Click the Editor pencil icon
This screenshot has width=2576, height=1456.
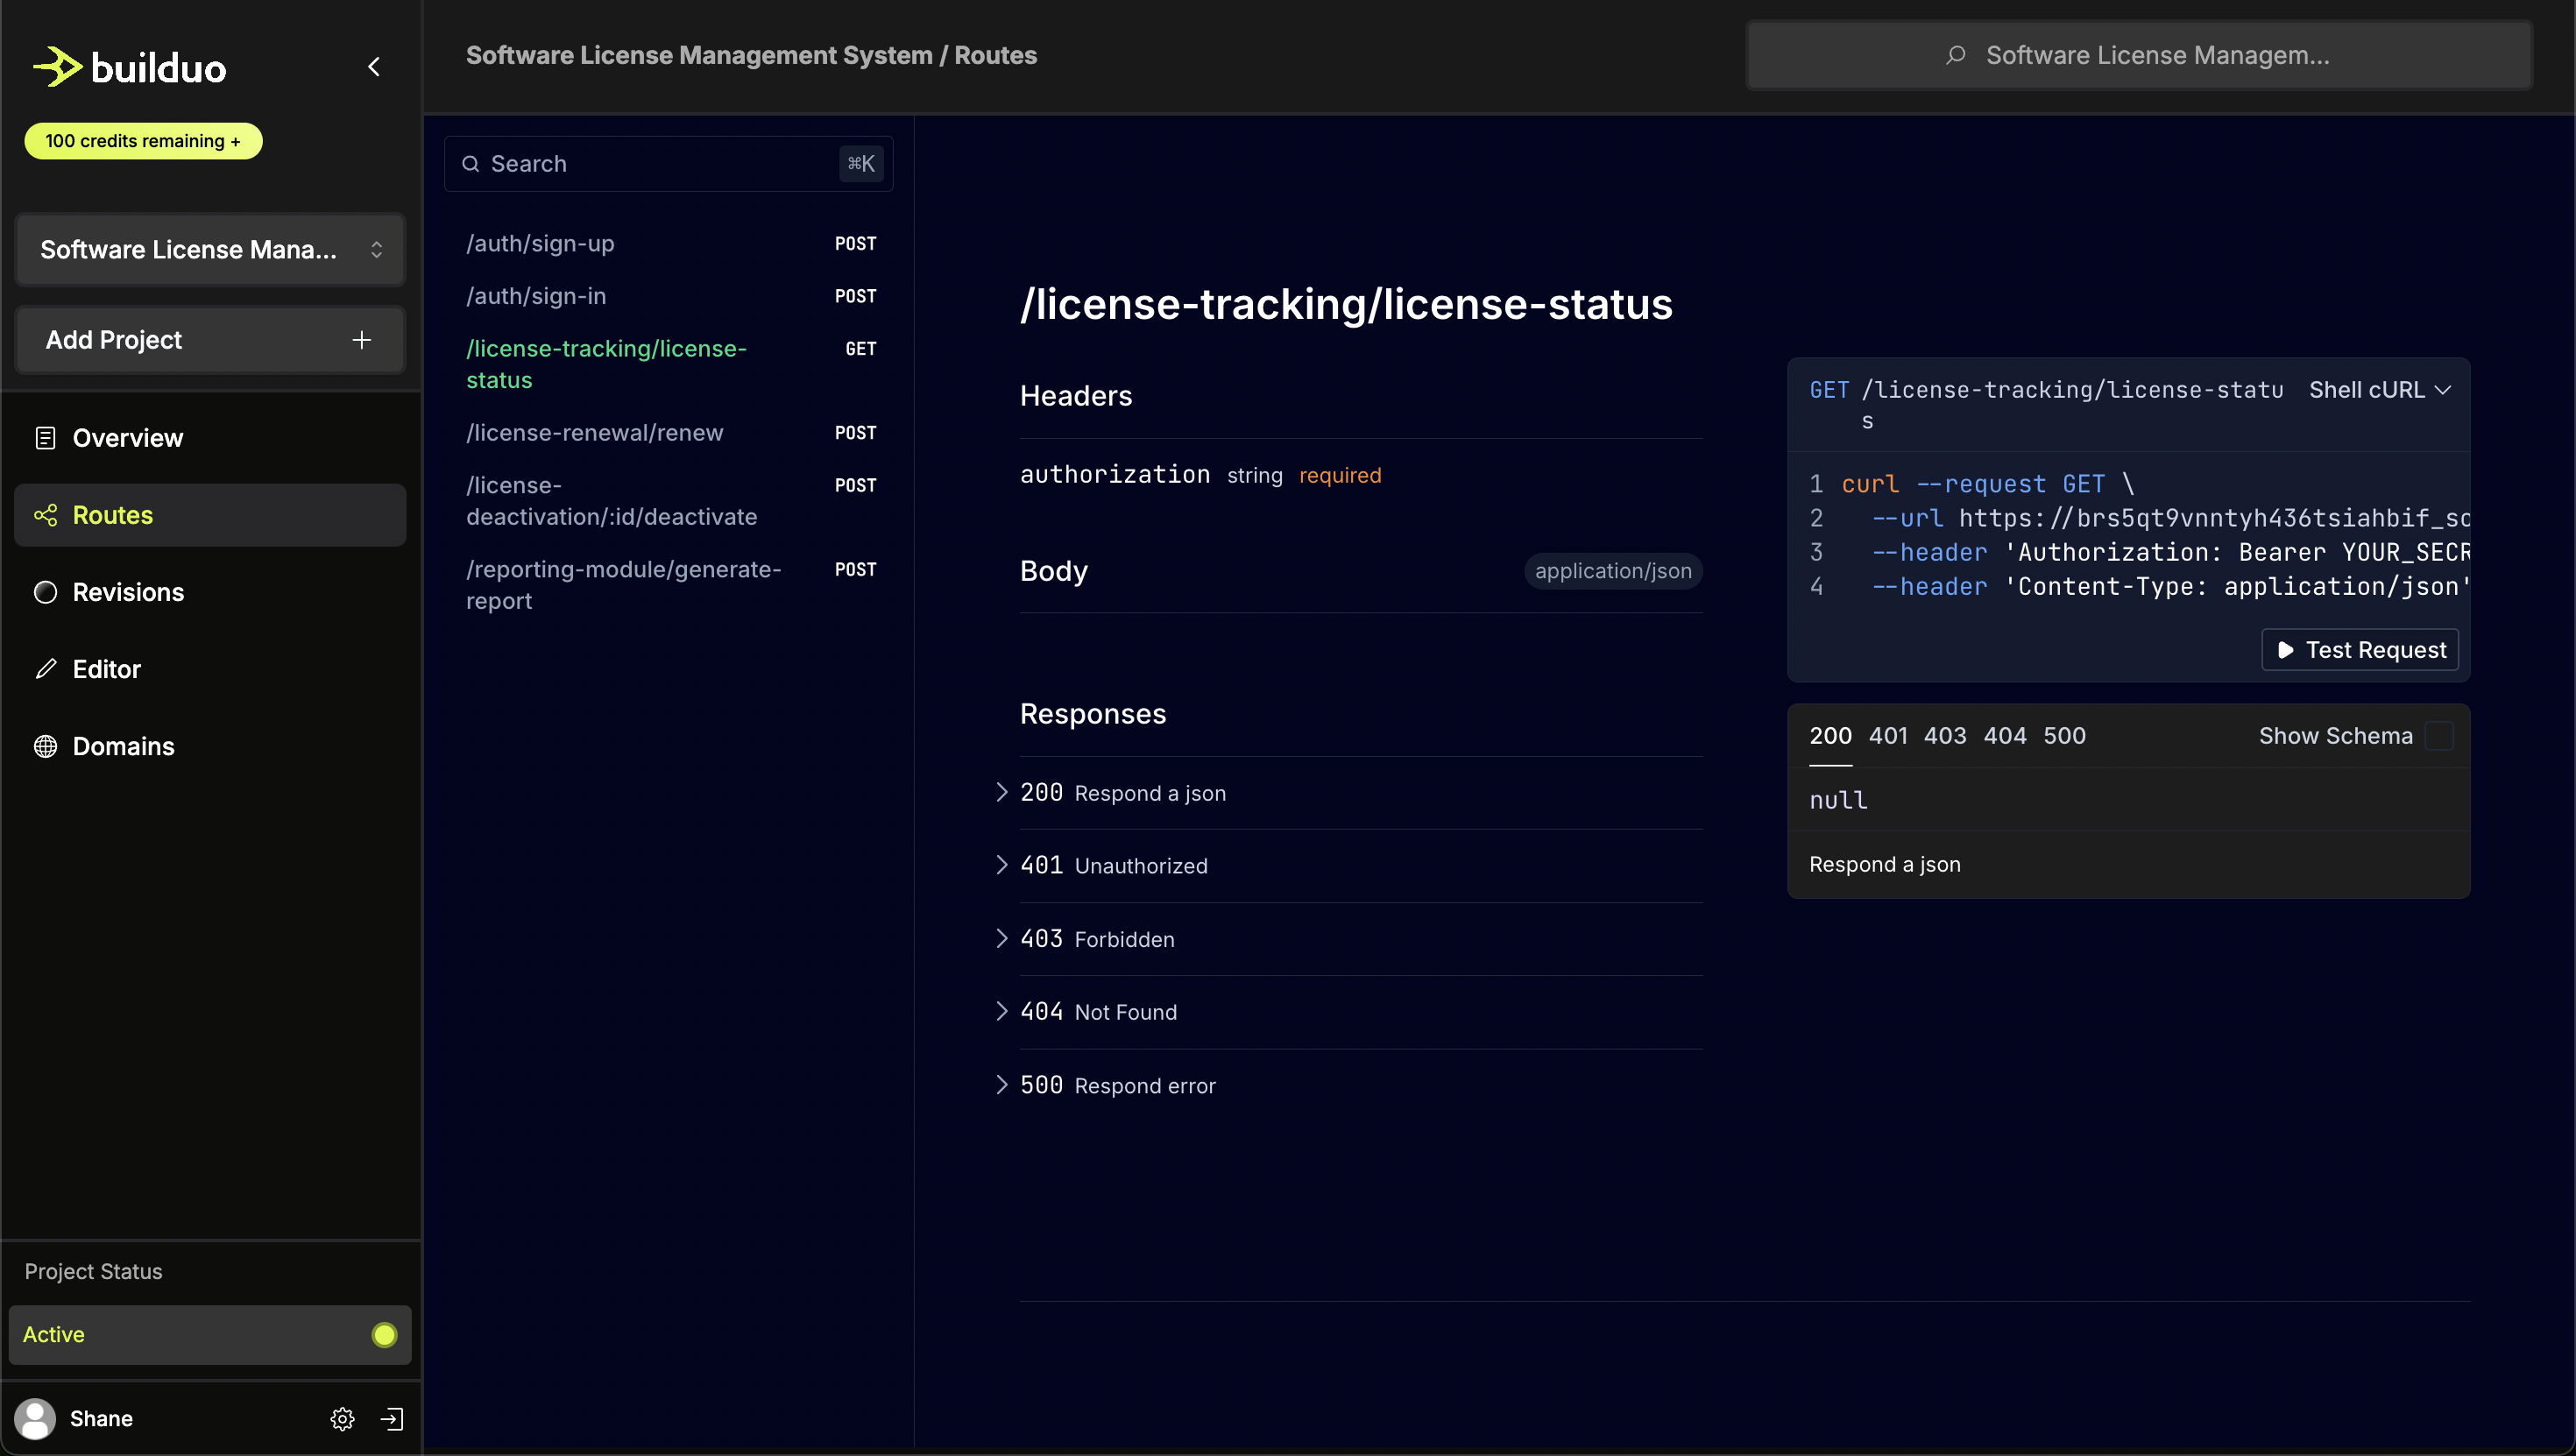pos(45,669)
